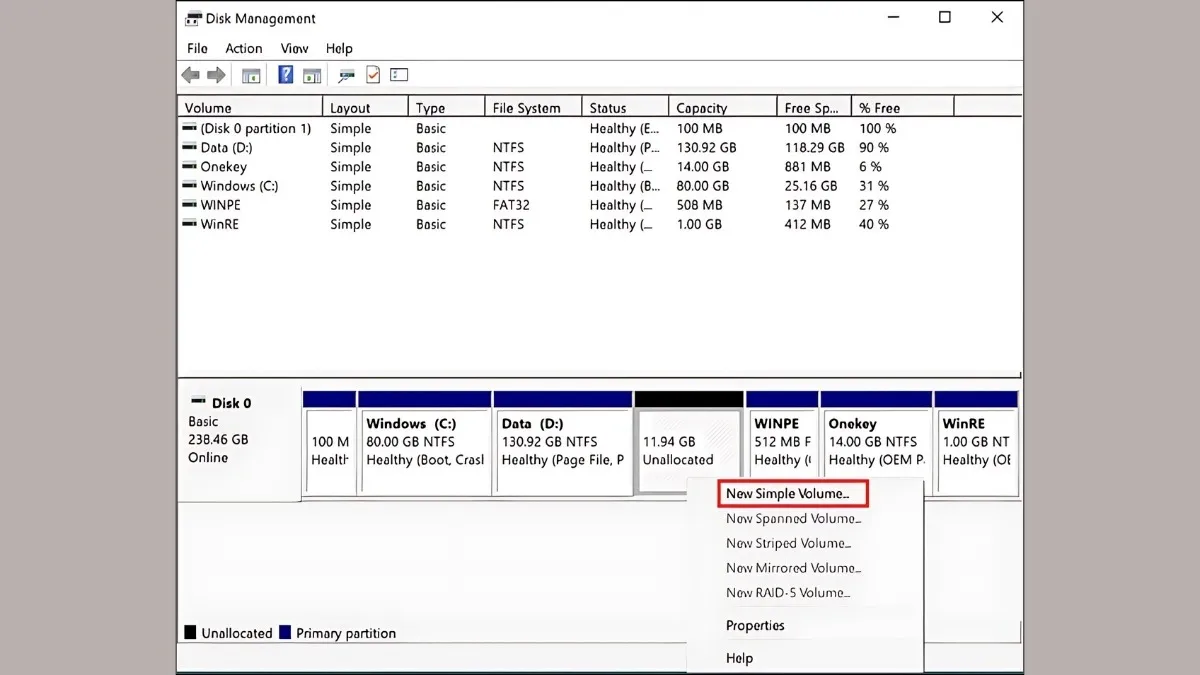Click the black Unallocated legend swatch

[189, 632]
